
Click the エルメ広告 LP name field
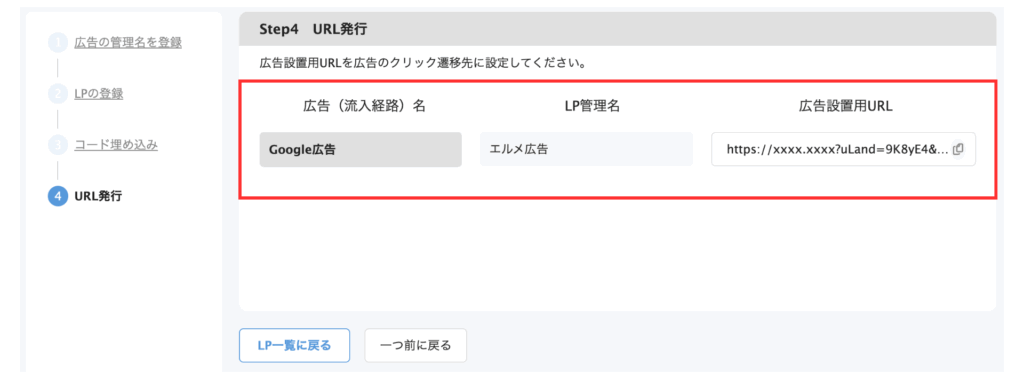586,149
